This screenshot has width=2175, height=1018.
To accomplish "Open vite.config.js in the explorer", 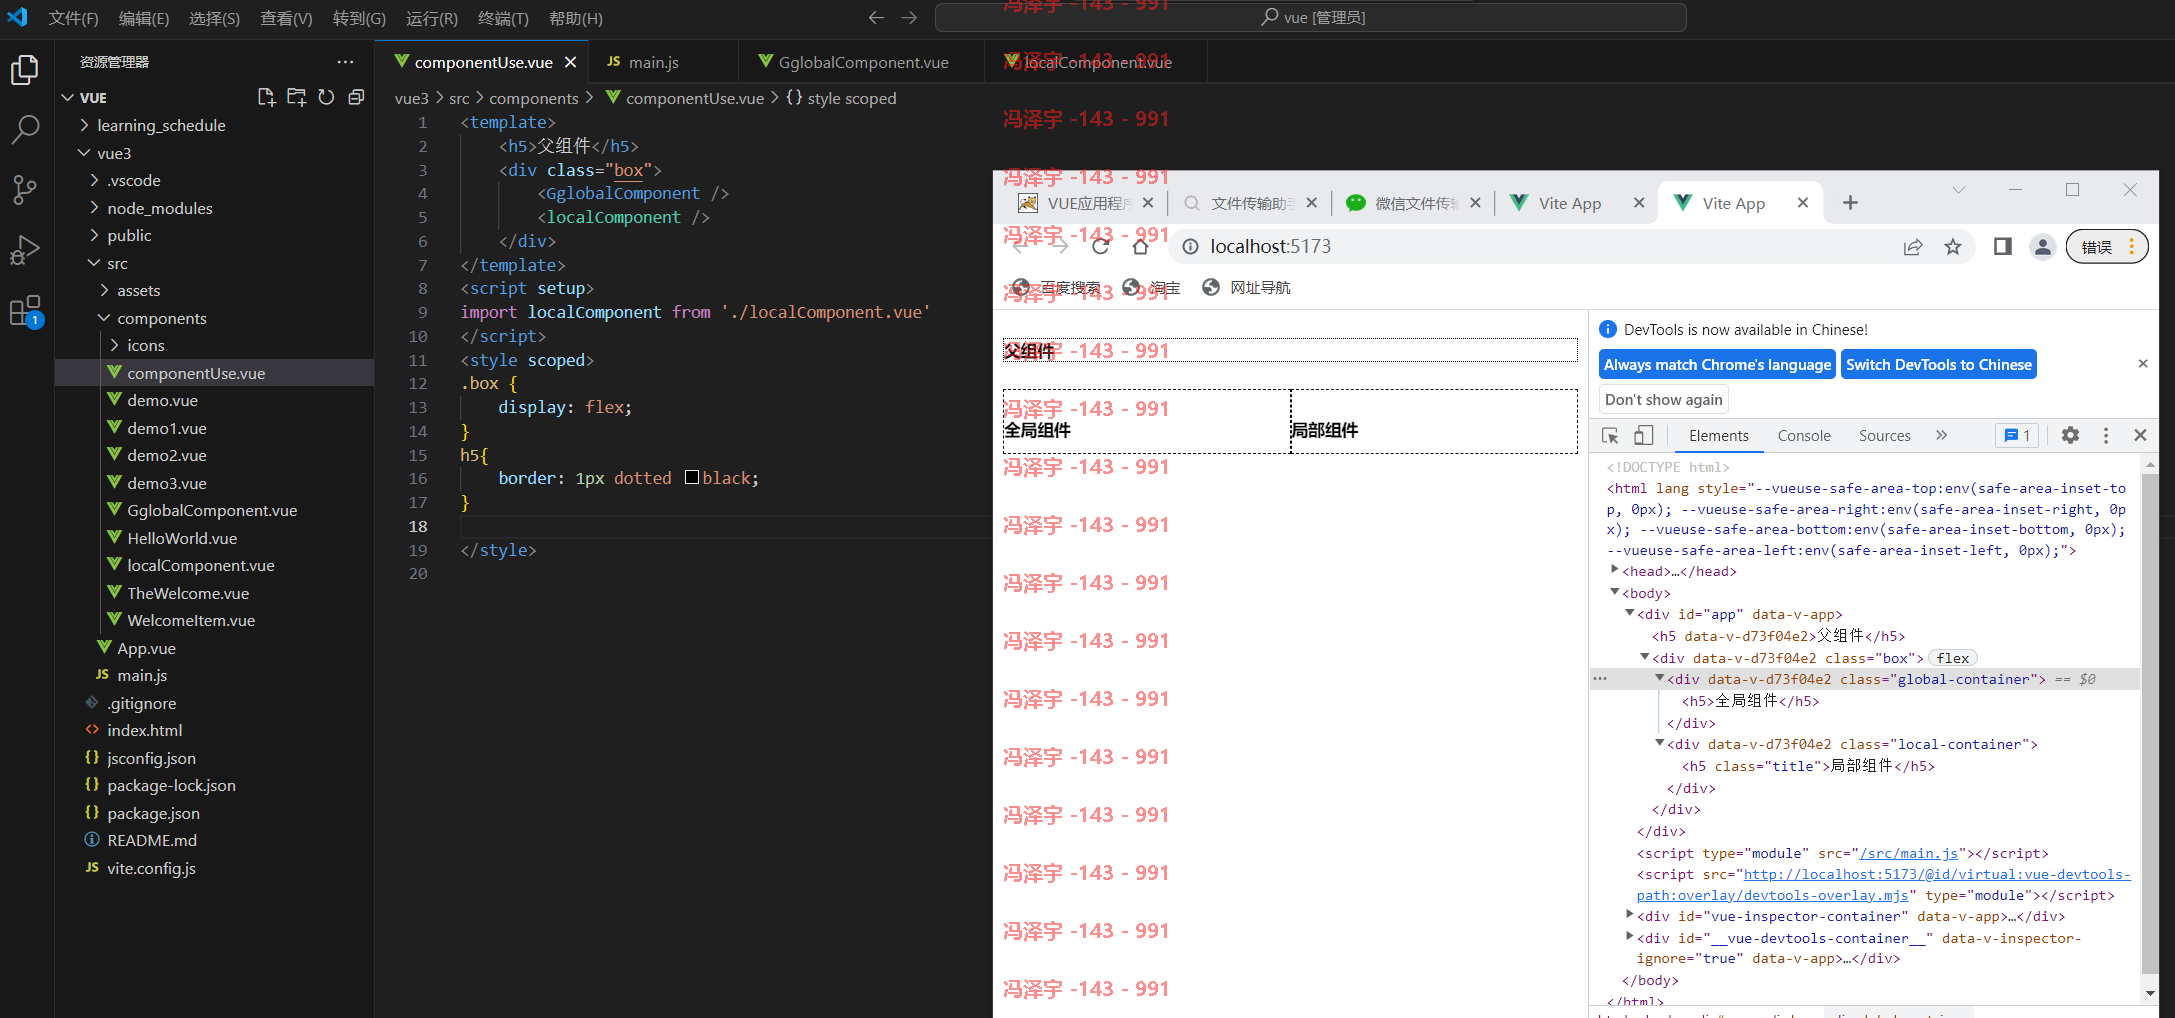I will click(151, 868).
